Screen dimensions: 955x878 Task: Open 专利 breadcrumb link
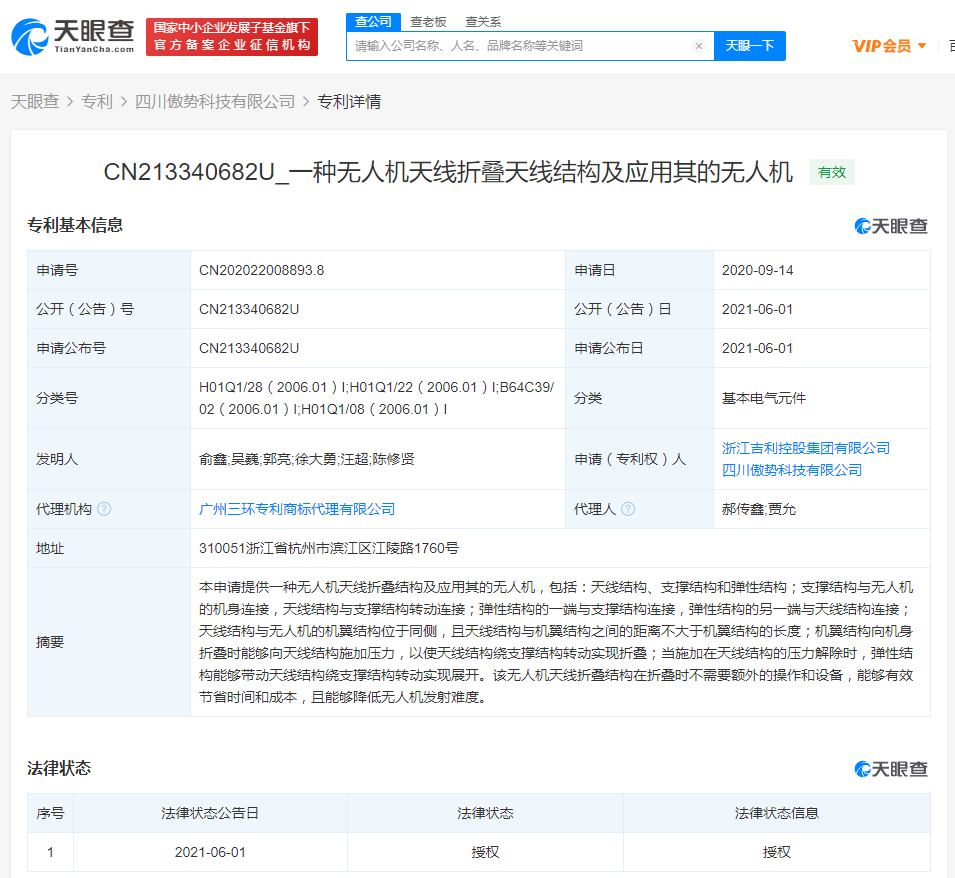tap(97, 101)
